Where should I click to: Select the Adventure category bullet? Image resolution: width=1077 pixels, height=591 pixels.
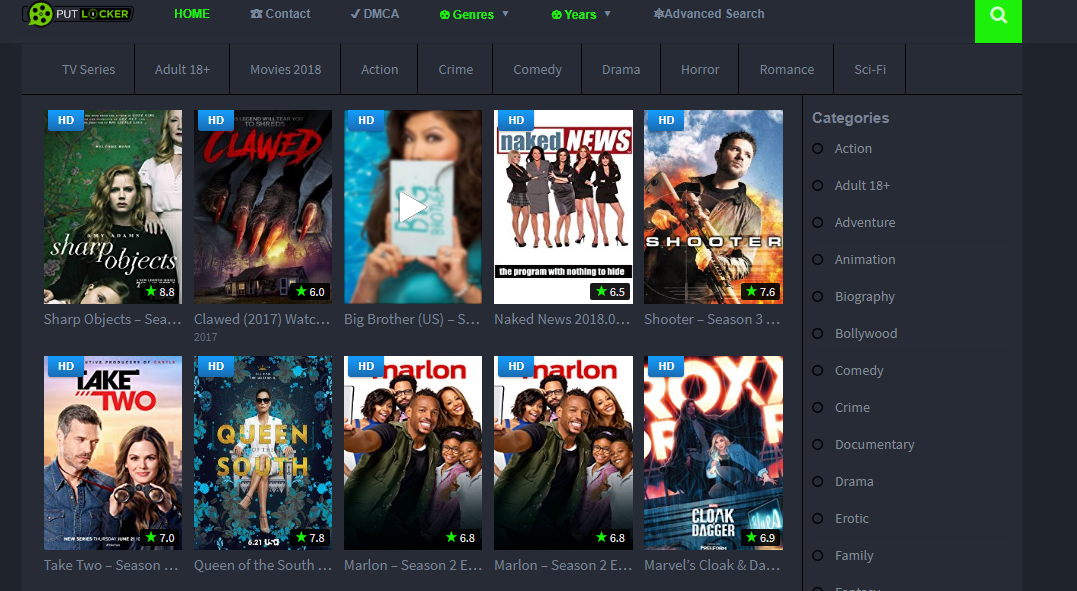click(817, 223)
